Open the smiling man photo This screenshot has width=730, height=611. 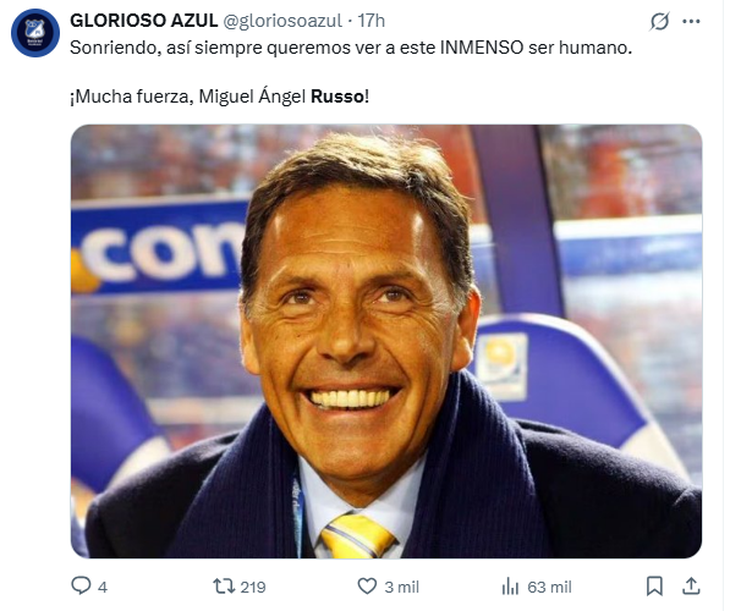(x=386, y=340)
